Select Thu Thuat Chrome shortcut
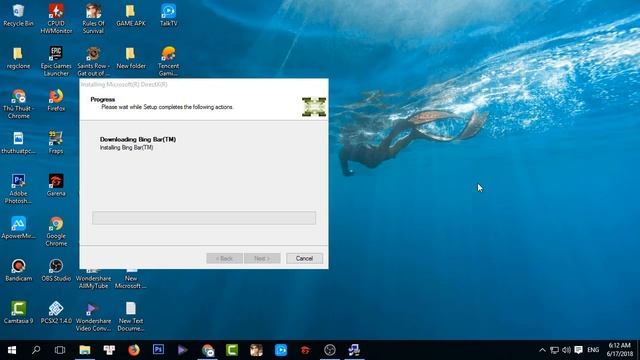The image size is (640, 360). click(x=18, y=104)
